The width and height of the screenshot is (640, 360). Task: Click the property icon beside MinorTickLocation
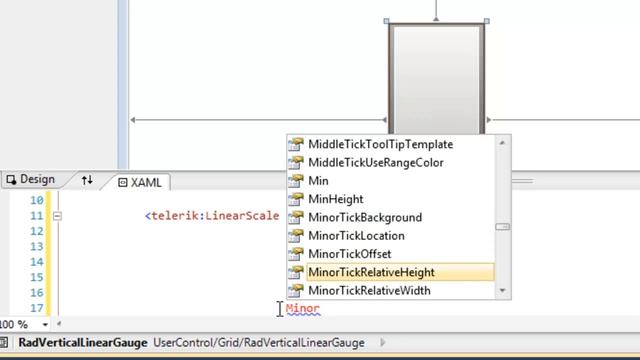[x=296, y=236]
